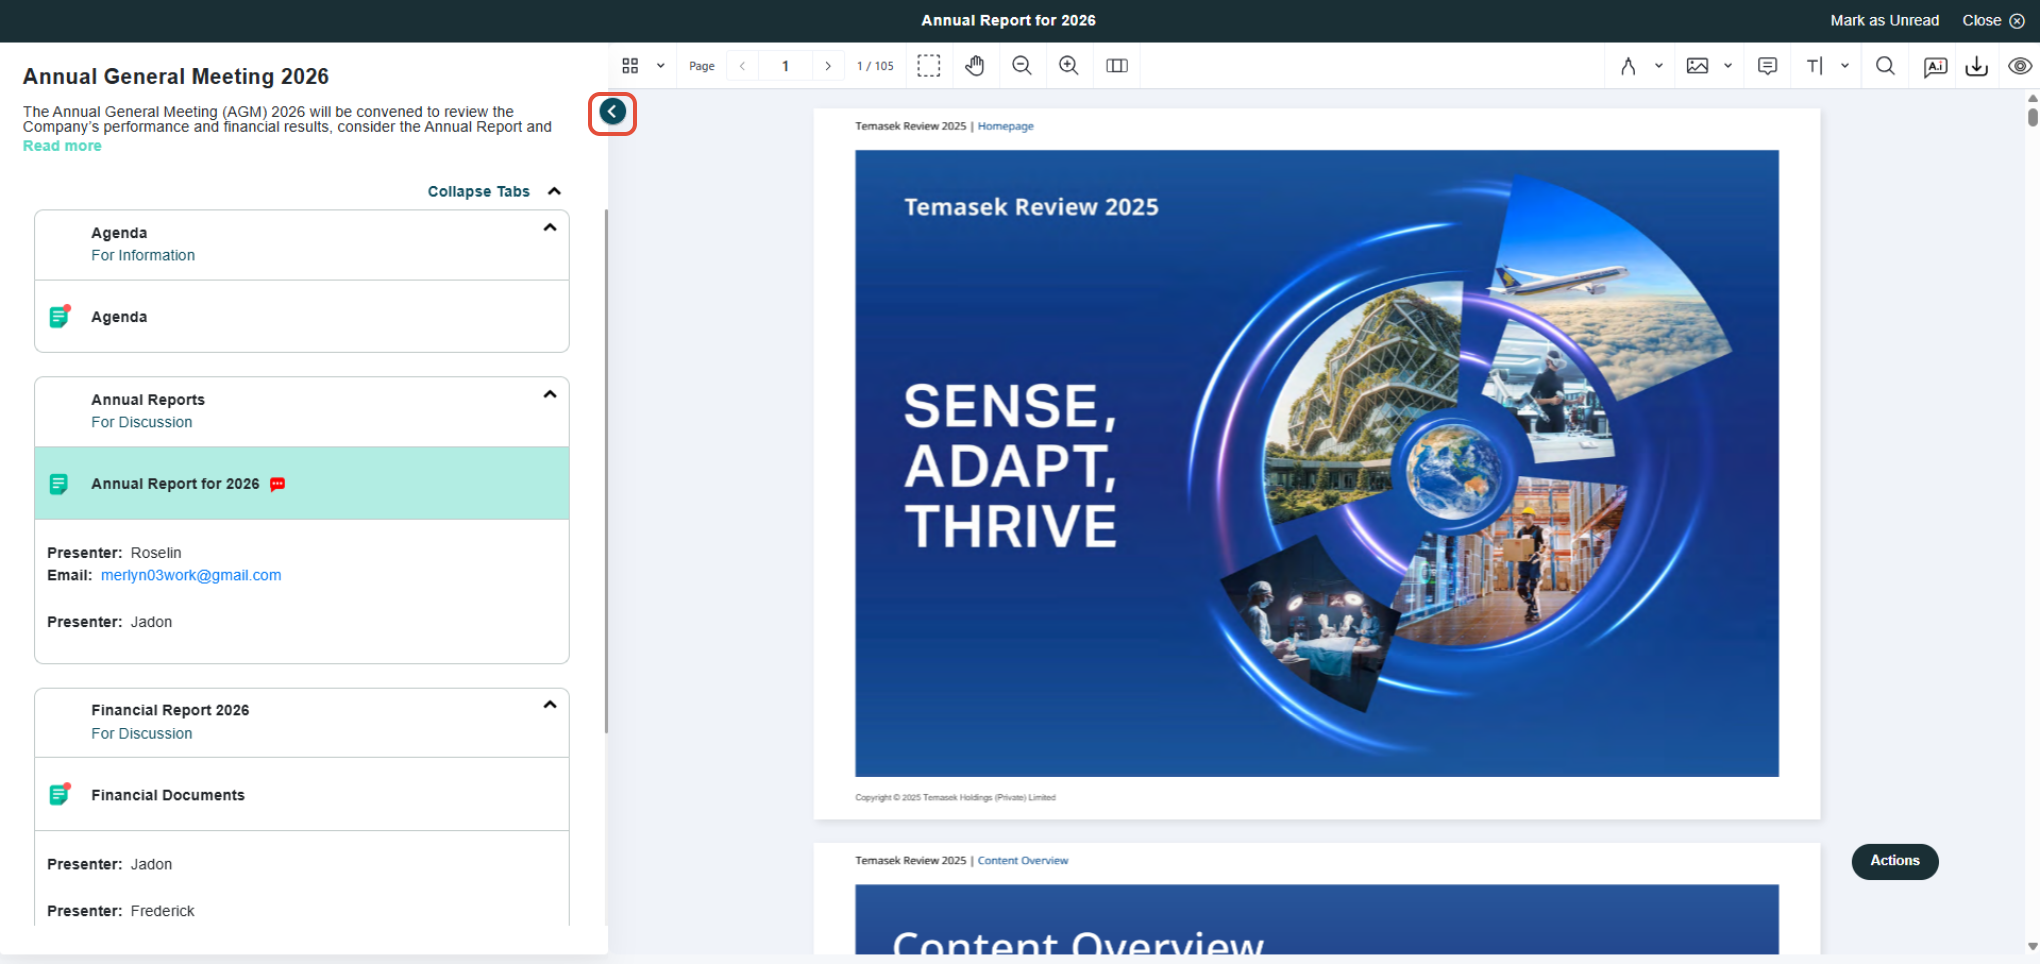Follow the Content Overview breadcrumb link
Viewport: 2040px width, 964px height.
point(1023,860)
